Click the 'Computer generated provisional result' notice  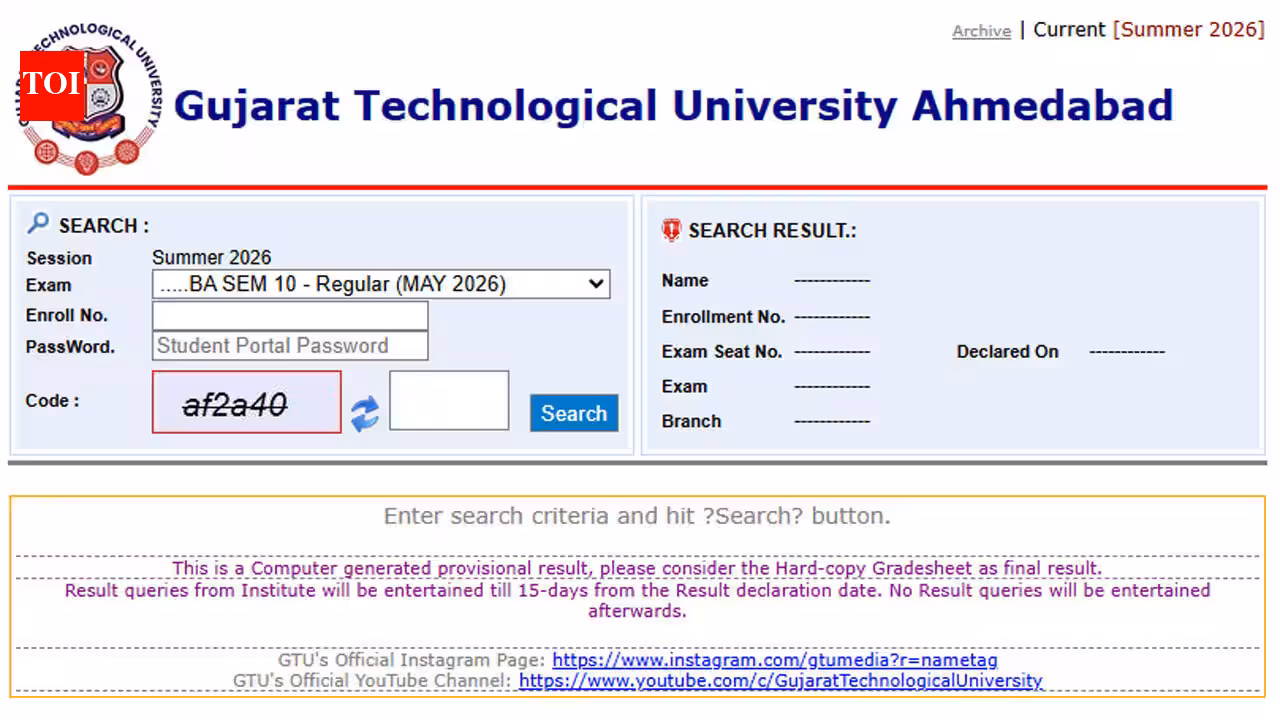(637, 568)
